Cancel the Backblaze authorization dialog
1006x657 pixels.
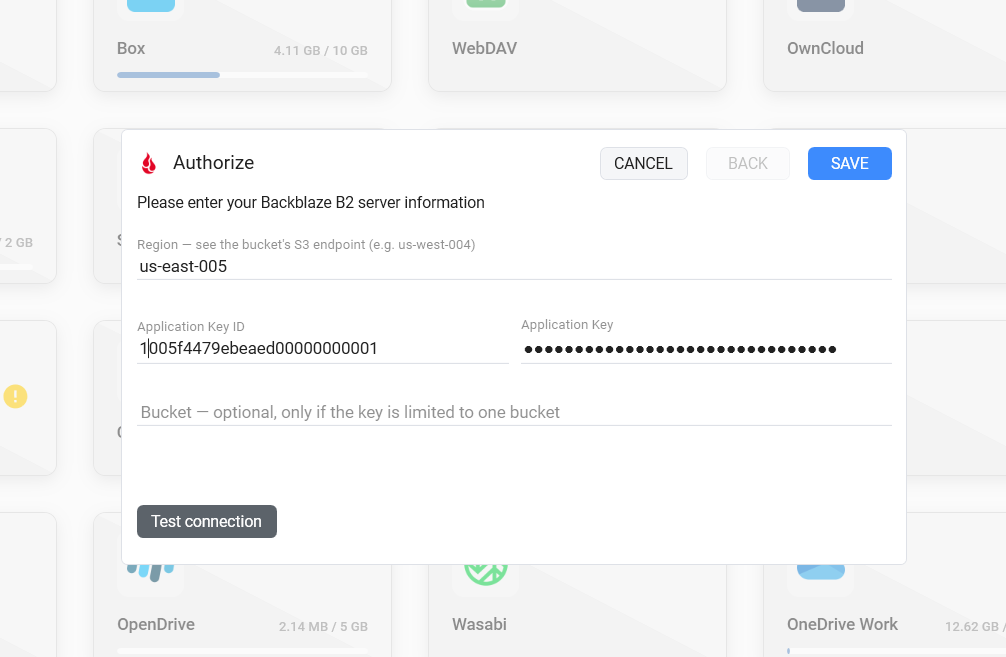(644, 164)
